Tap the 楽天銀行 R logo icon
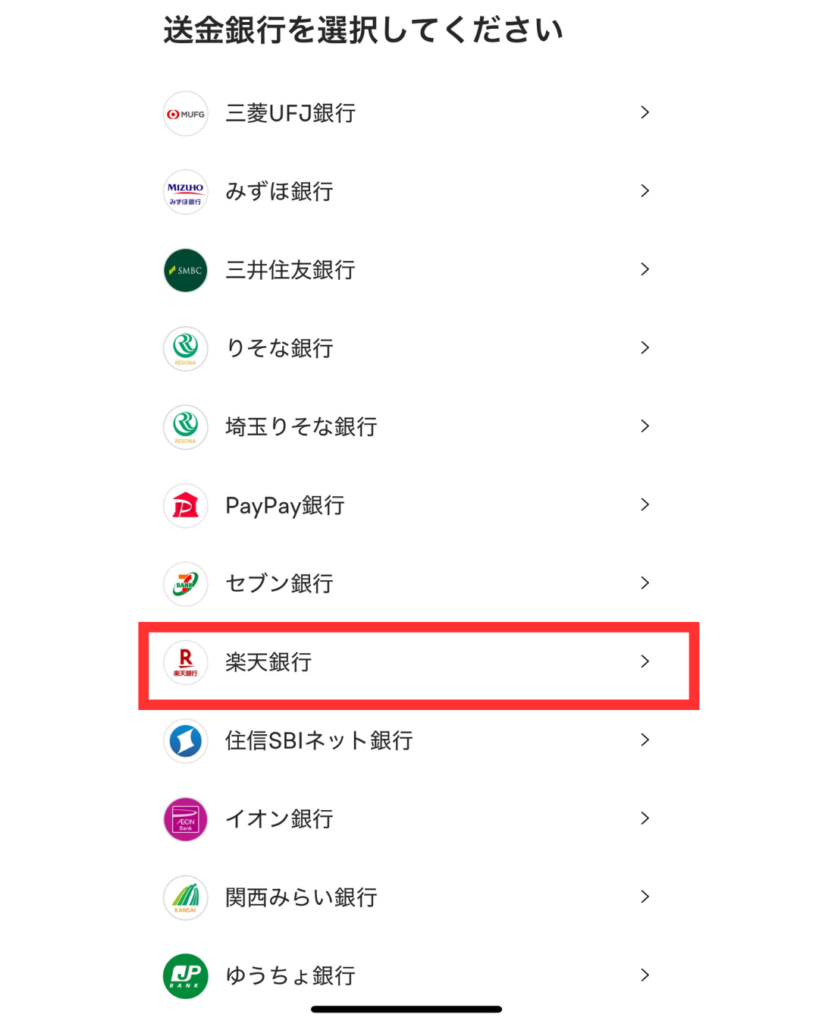 click(x=185, y=662)
